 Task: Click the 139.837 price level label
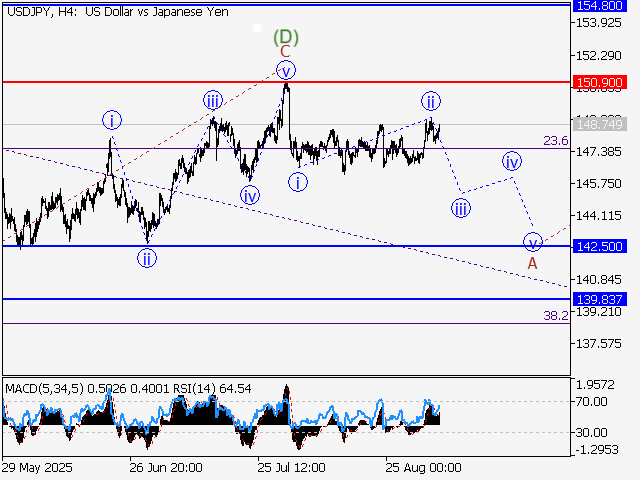point(601,299)
